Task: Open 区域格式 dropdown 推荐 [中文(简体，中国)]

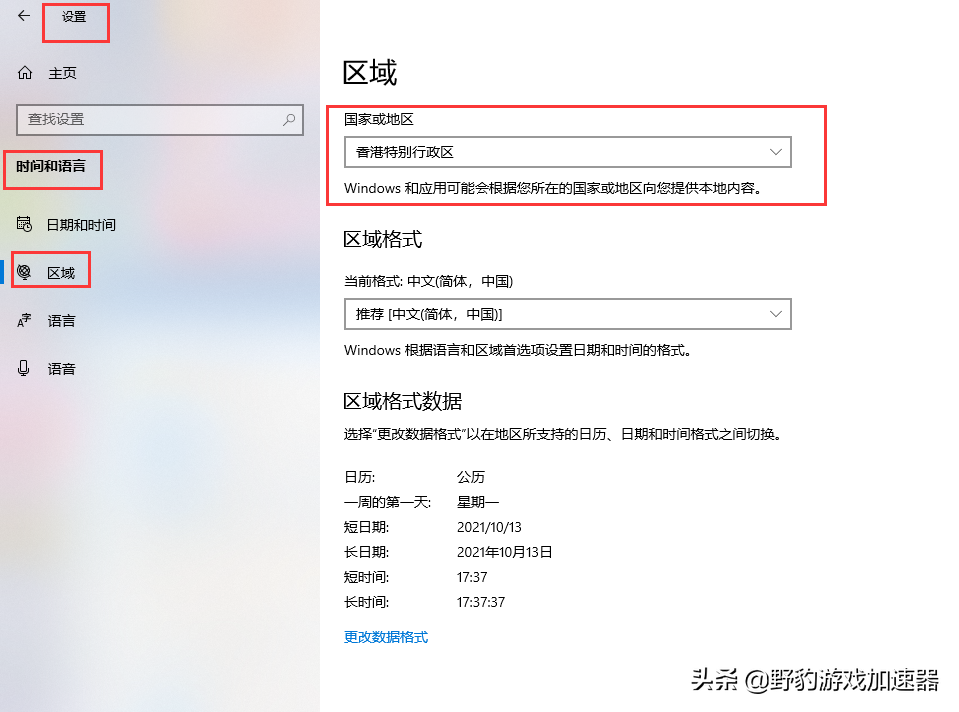Action: point(568,314)
